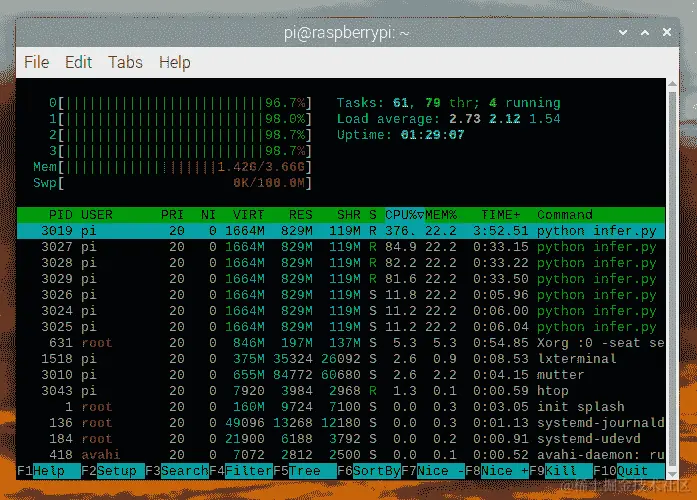Sort by the PID column header

(60, 215)
